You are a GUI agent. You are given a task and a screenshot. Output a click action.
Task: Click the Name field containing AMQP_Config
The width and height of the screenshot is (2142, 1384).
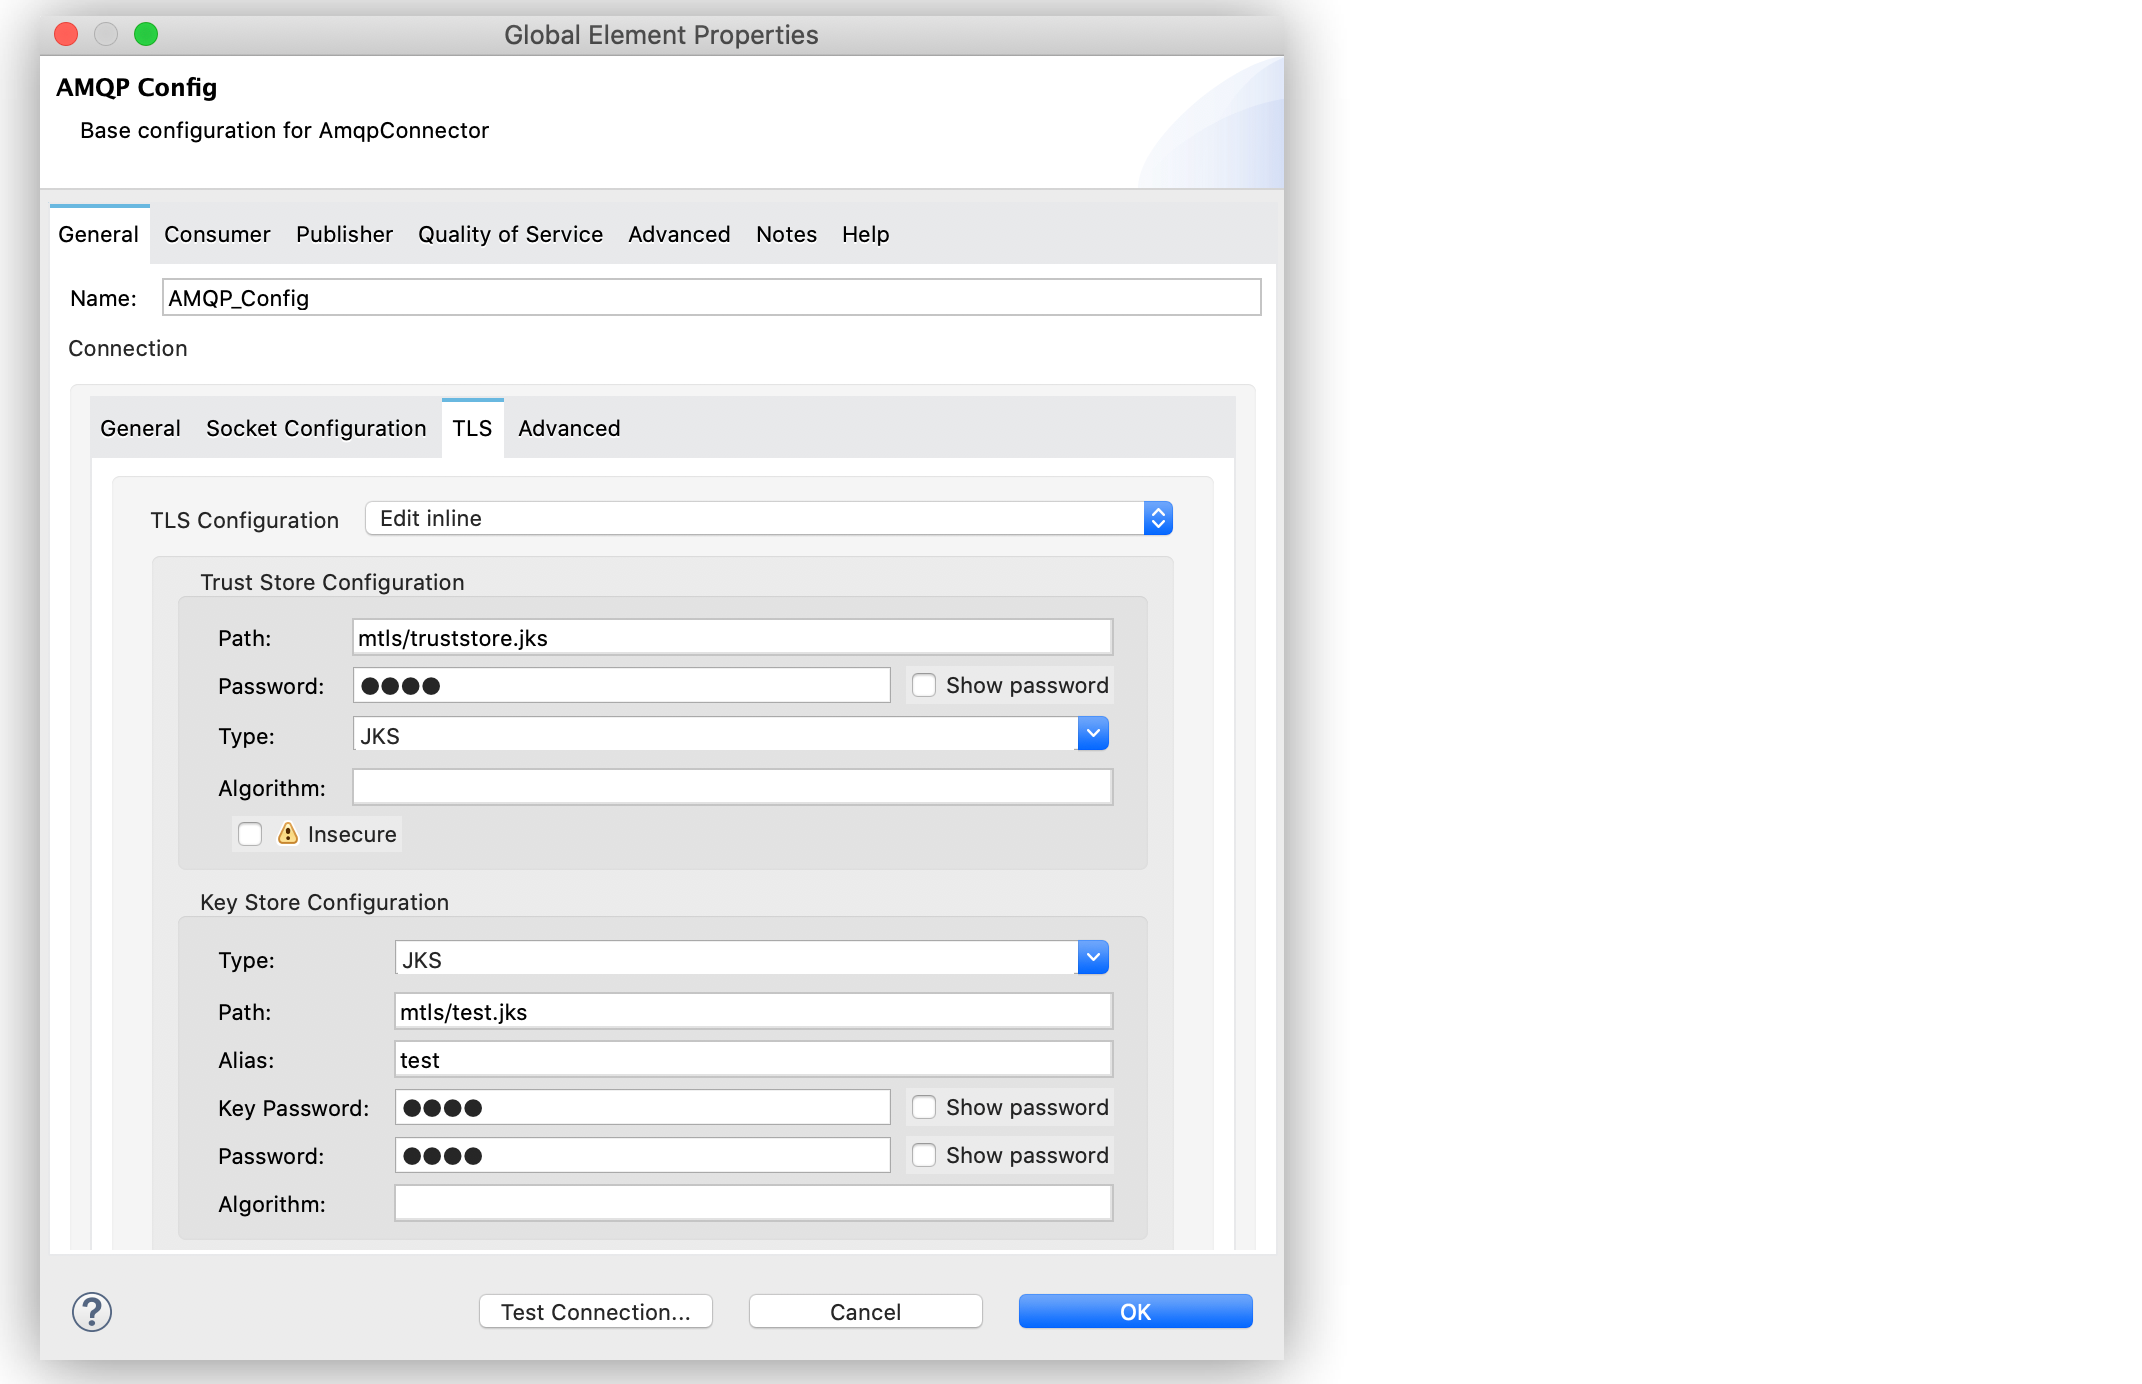[x=710, y=297]
